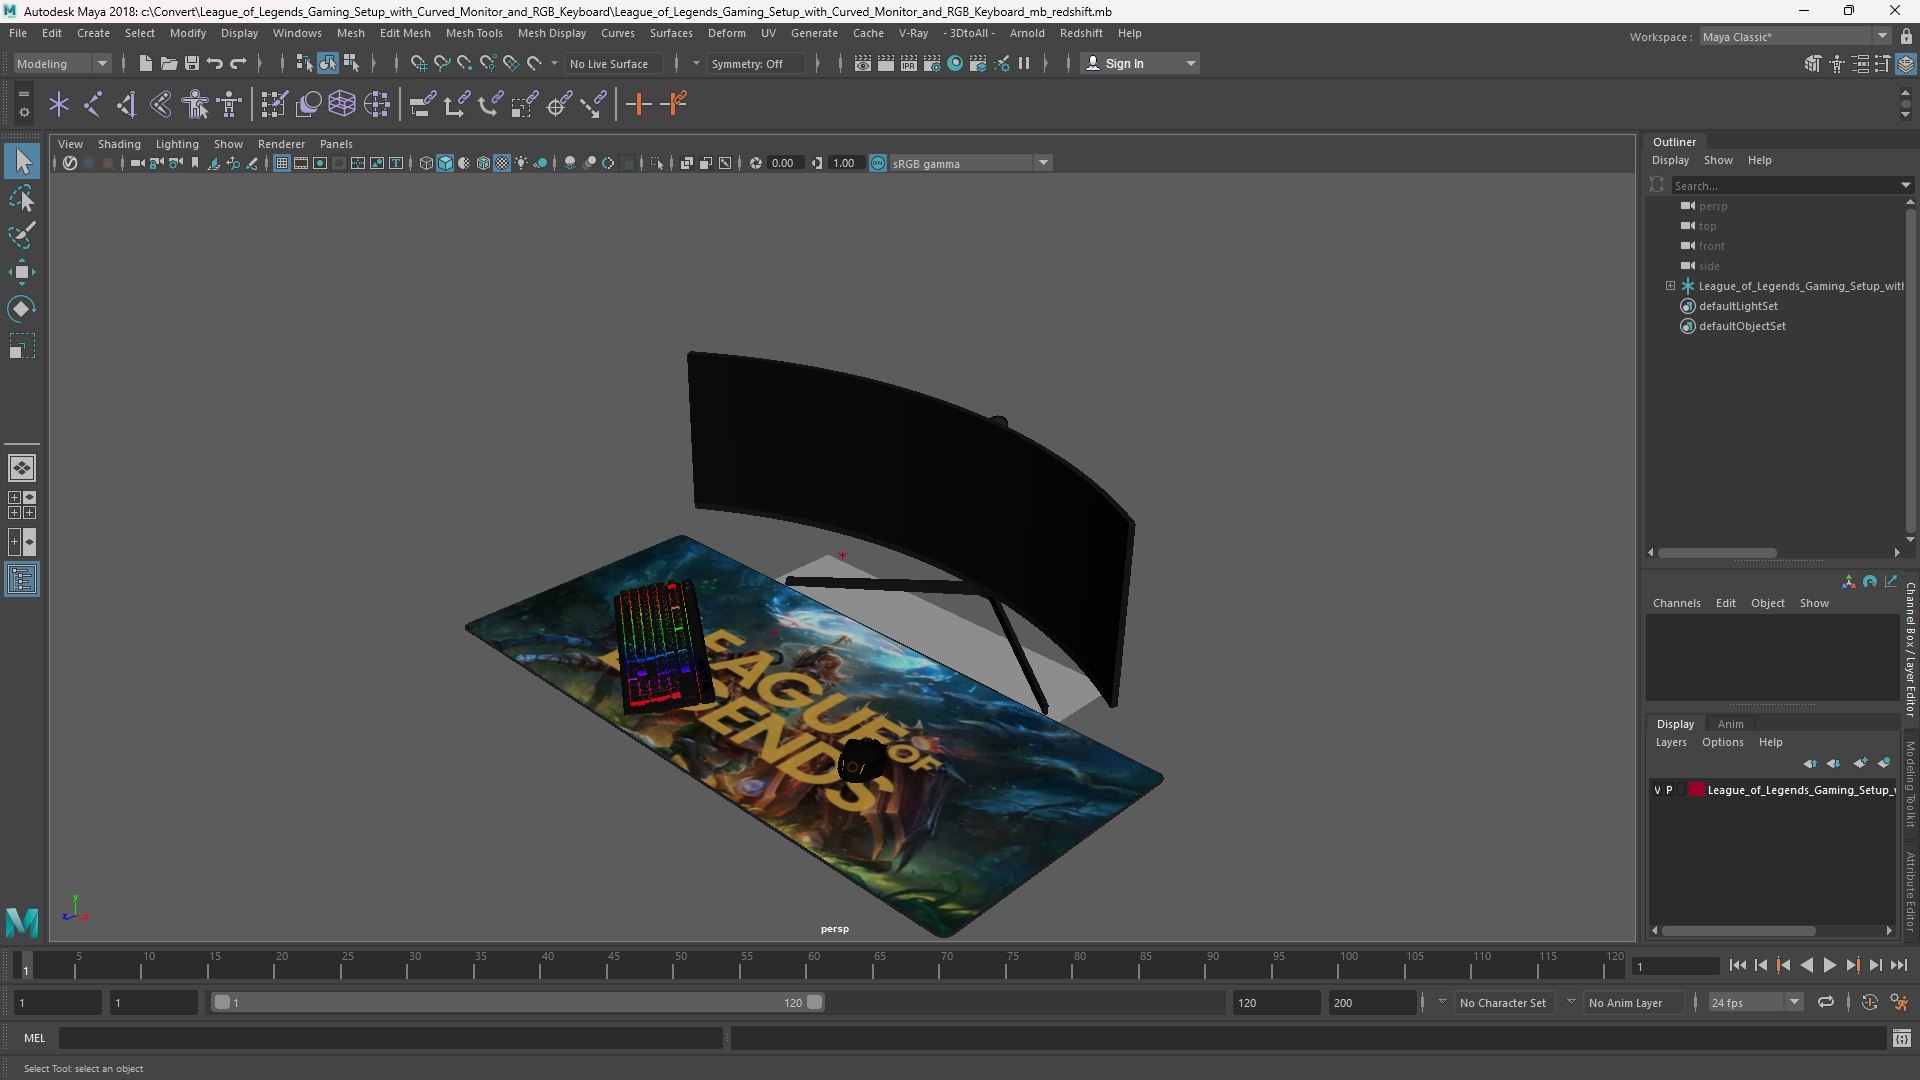Play animation forwards

point(1829,966)
